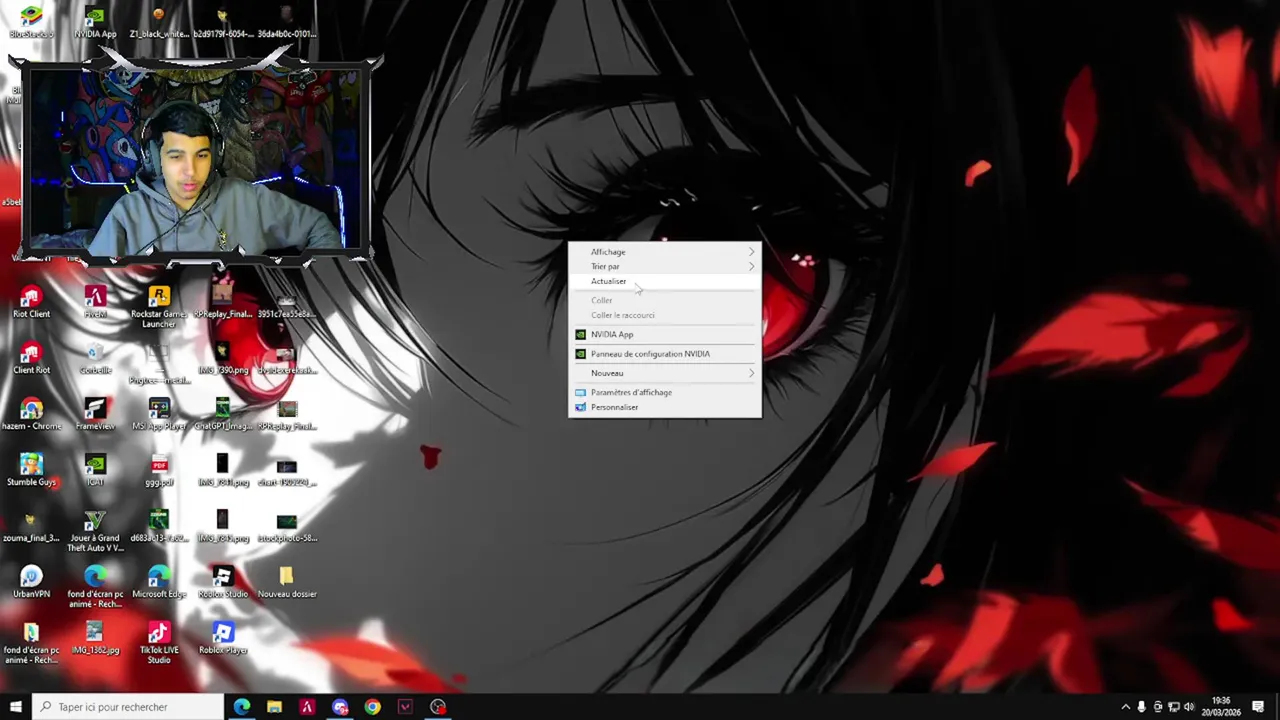
Task: Click the Taper ici pour rechercher search box
Action: tap(128, 707)
